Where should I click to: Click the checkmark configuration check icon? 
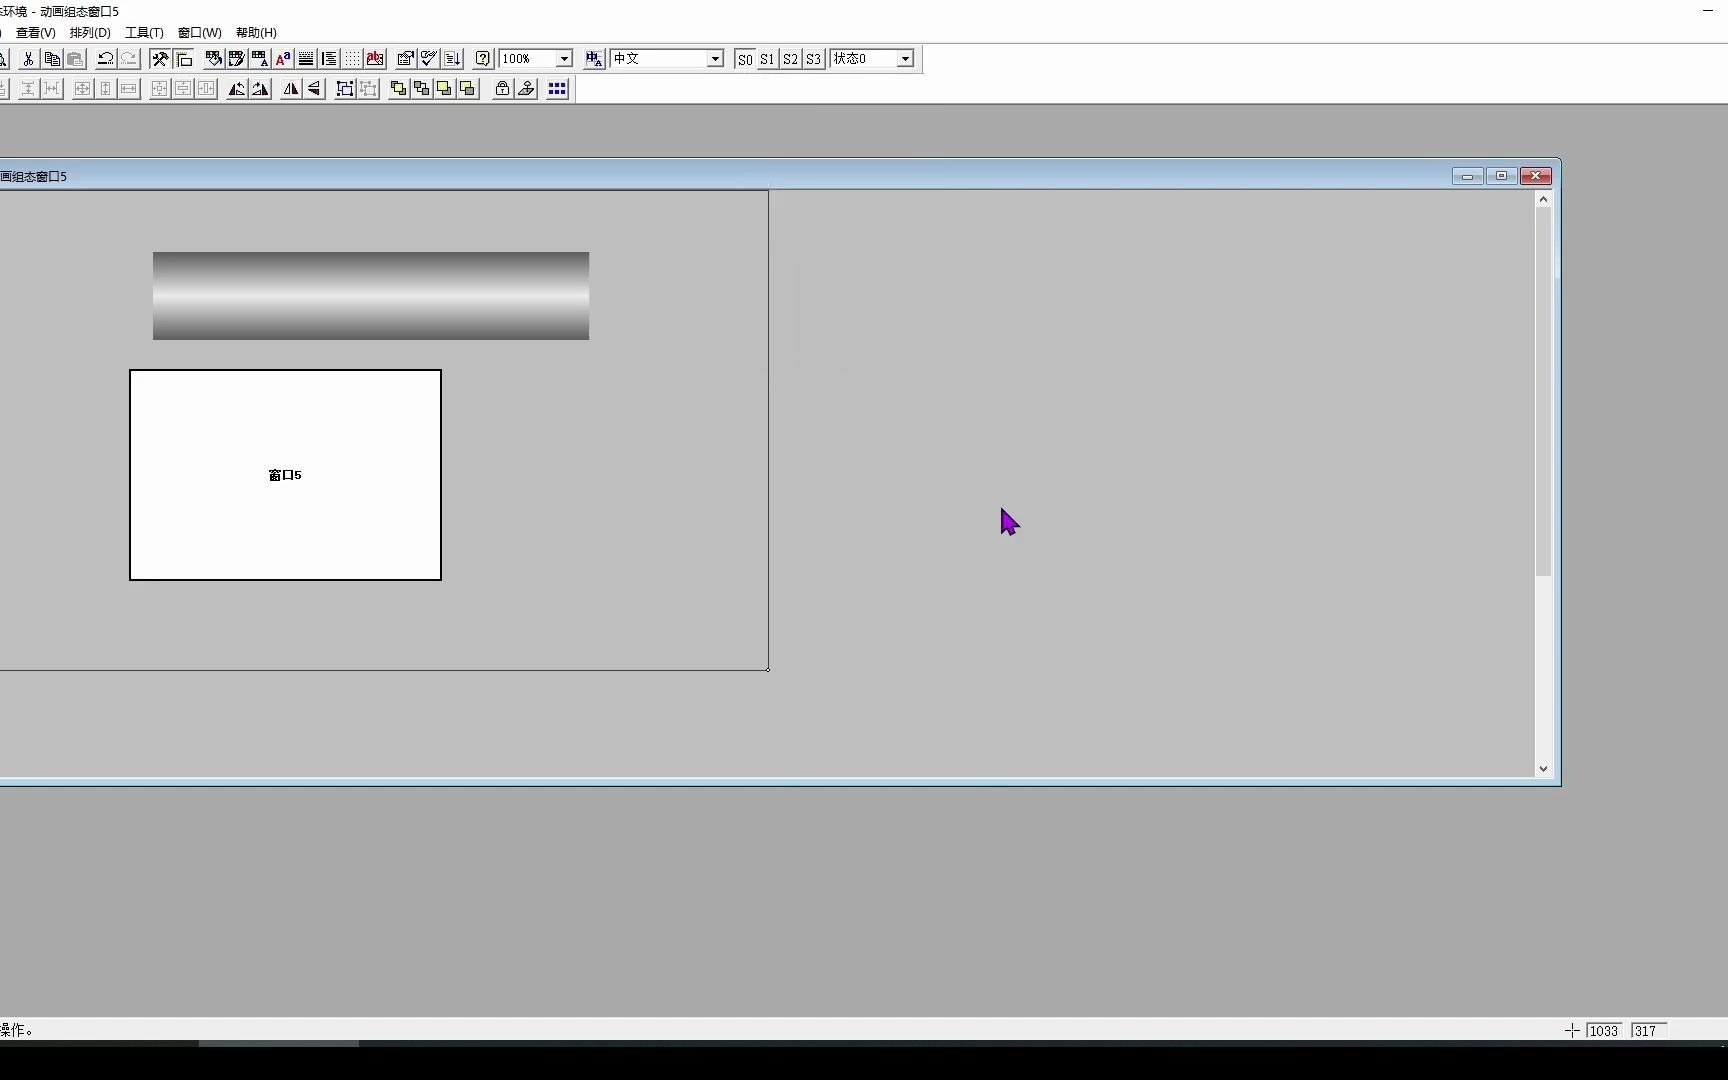coord(428,59)
